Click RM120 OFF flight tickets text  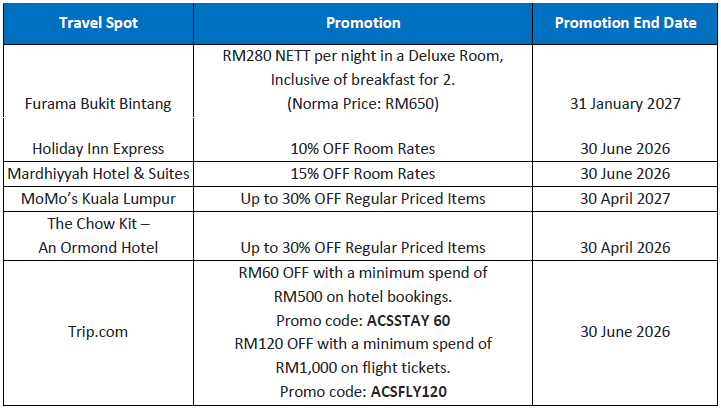[363, 356]
